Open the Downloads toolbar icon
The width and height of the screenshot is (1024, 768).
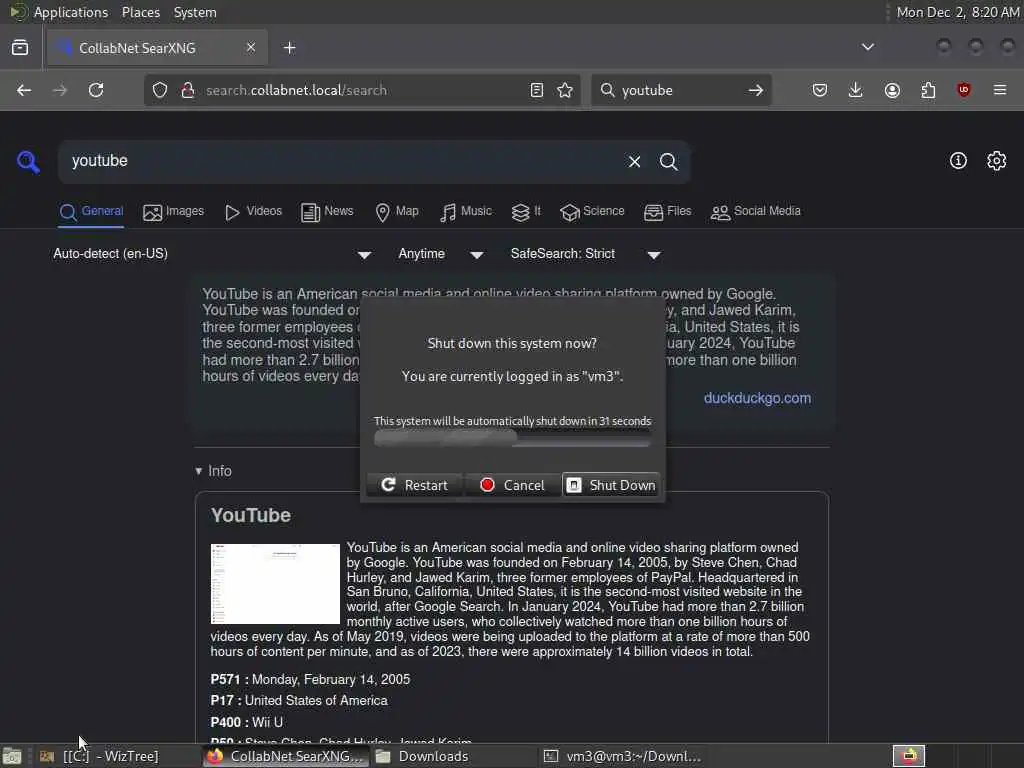pos(855,90)
